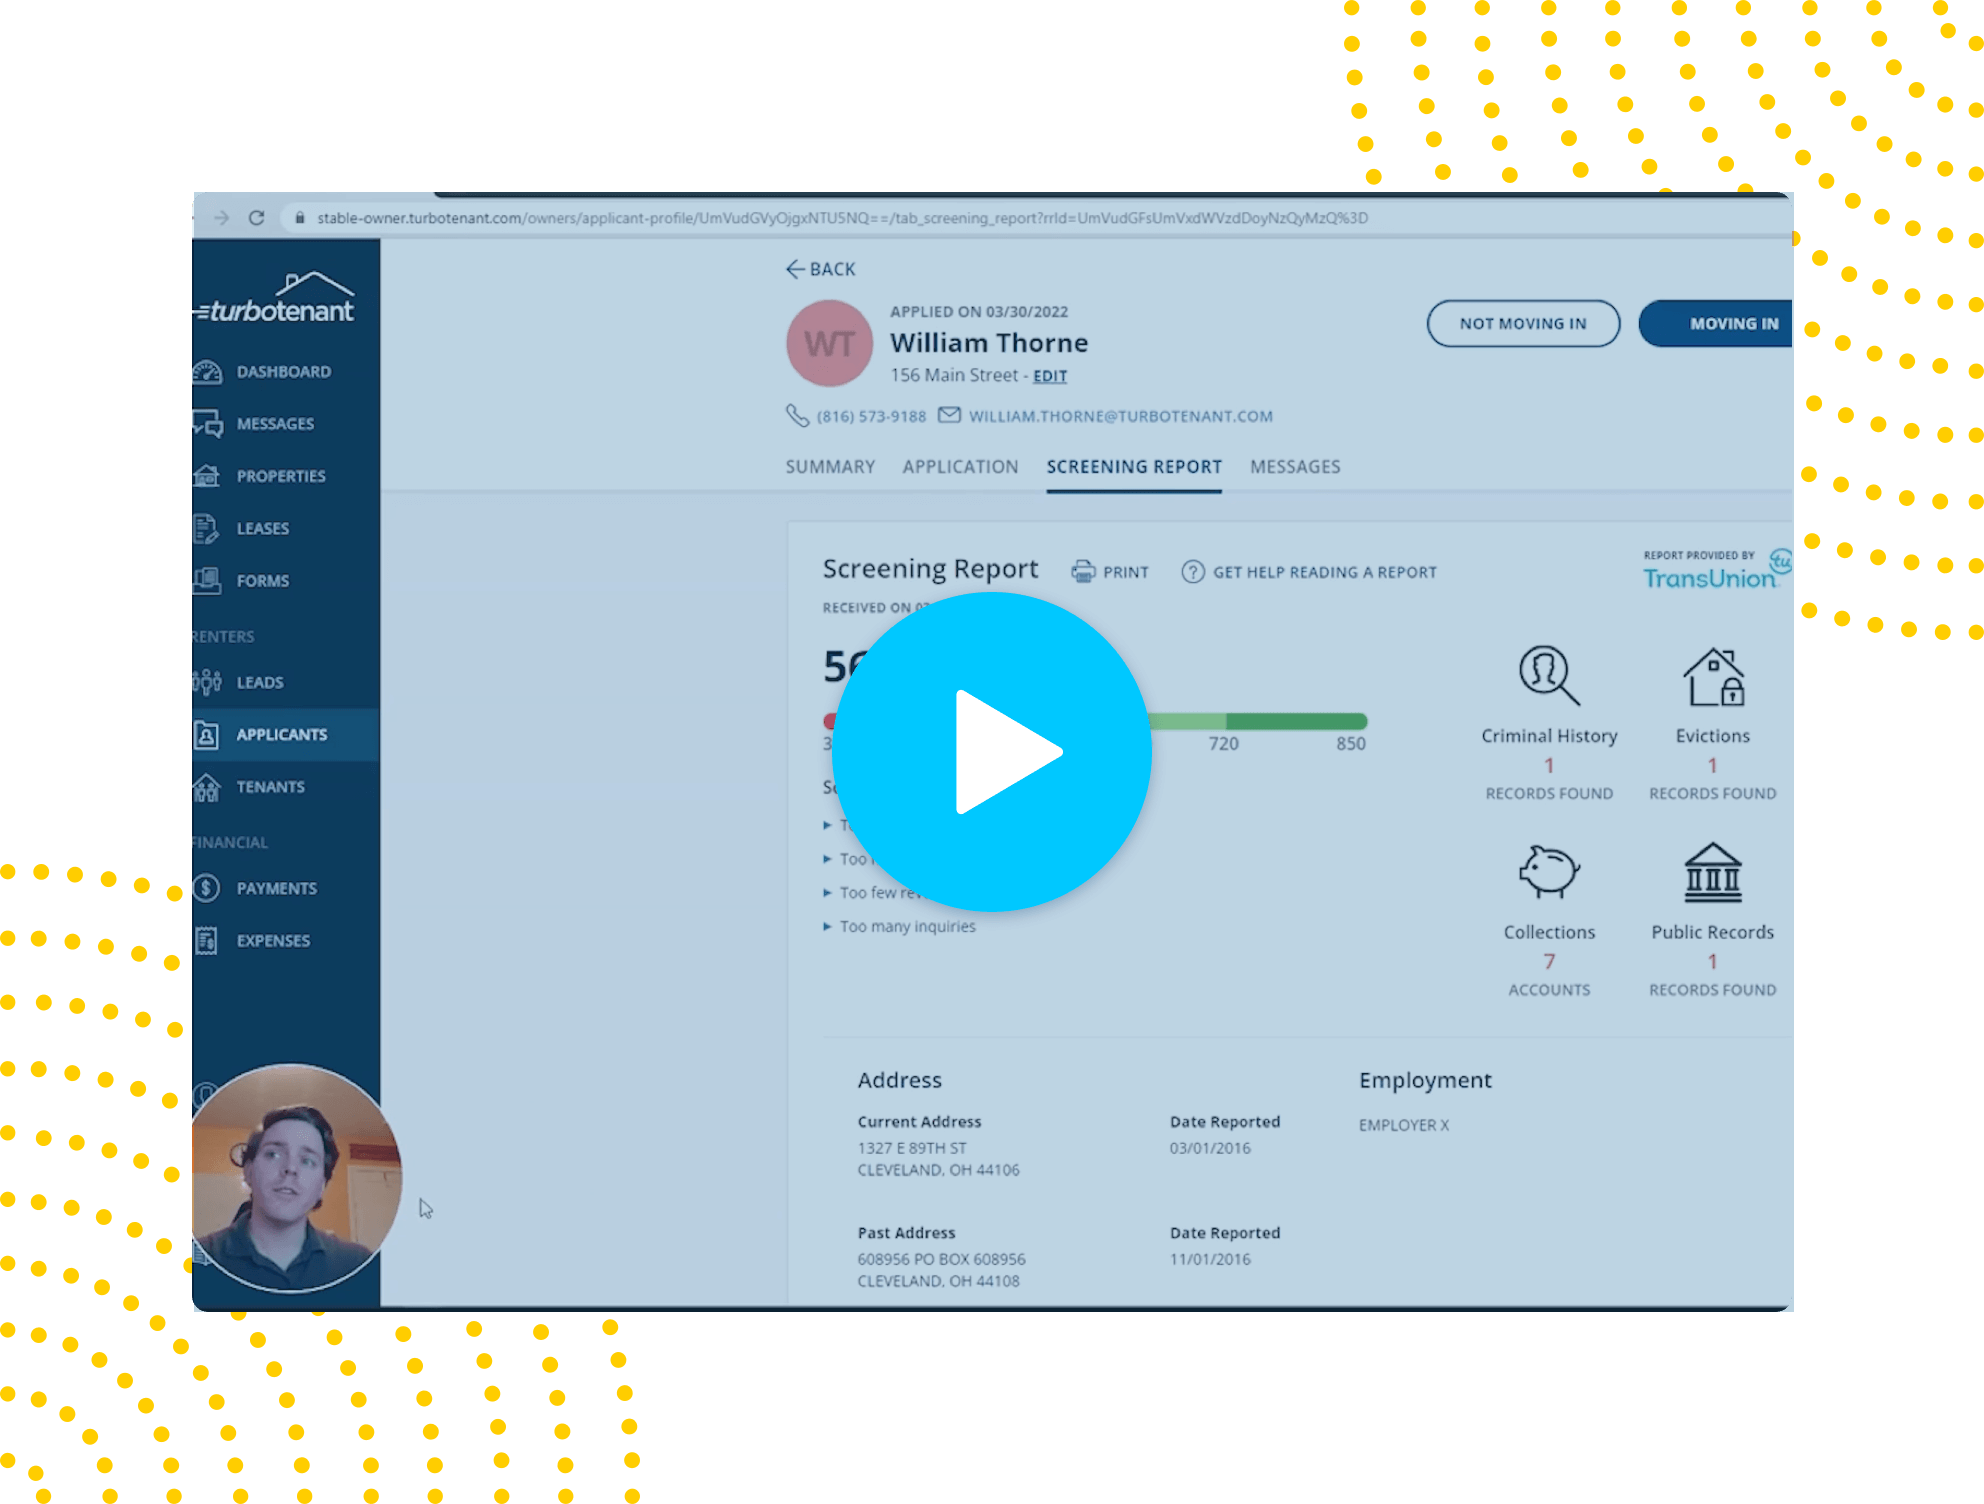Open the Forms icon in sidebar

[207, 580]
